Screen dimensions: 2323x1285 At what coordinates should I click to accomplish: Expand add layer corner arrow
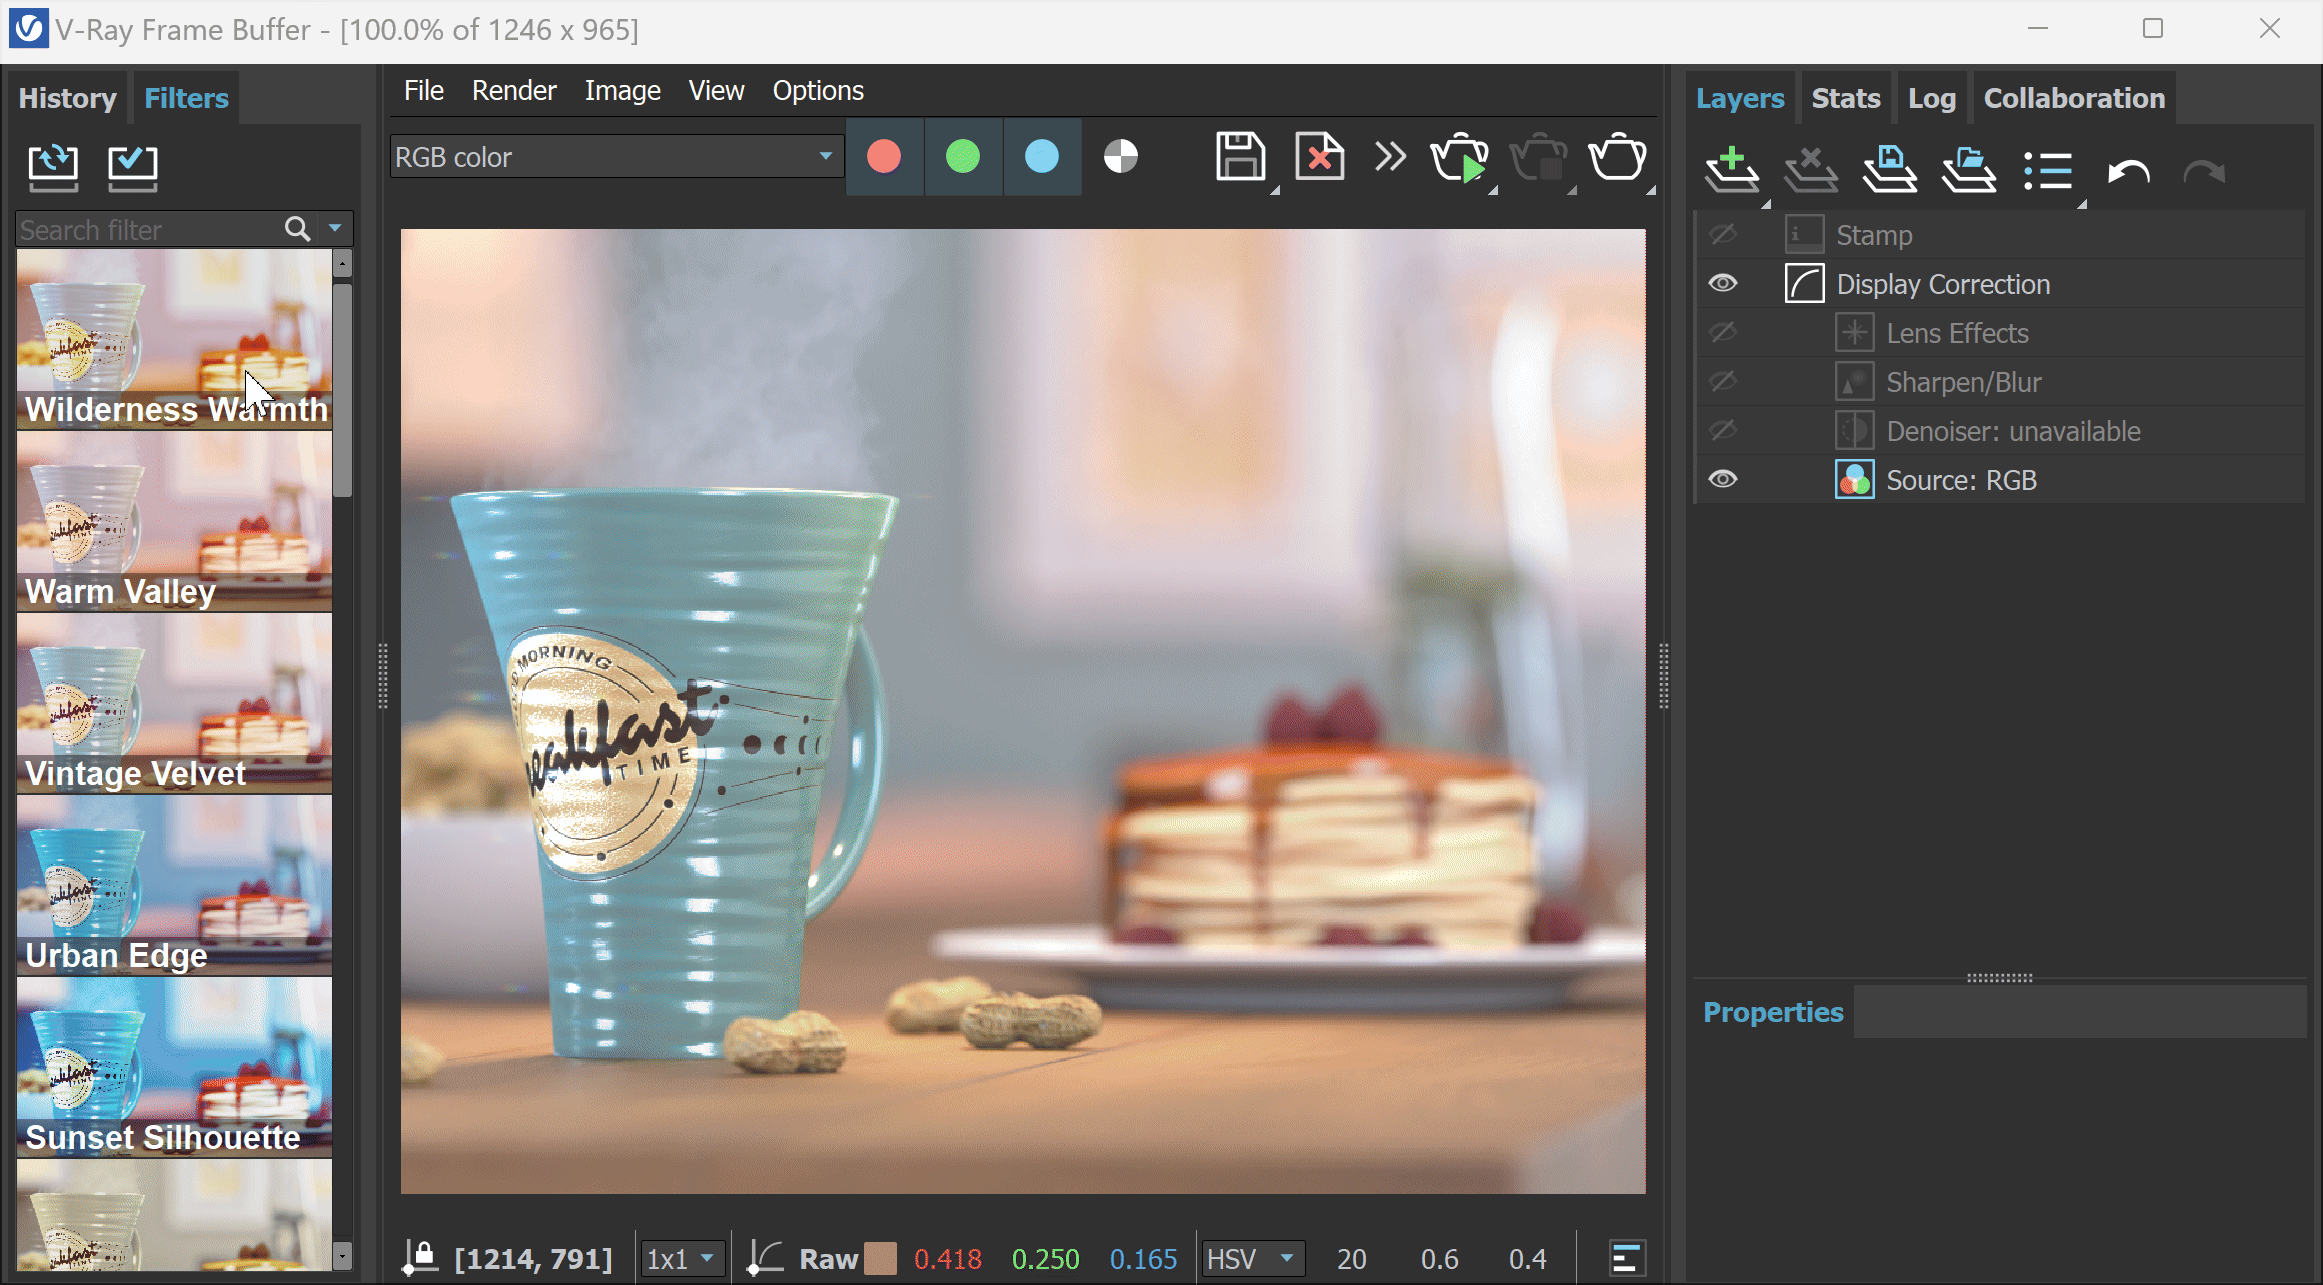click(1765, 203)
